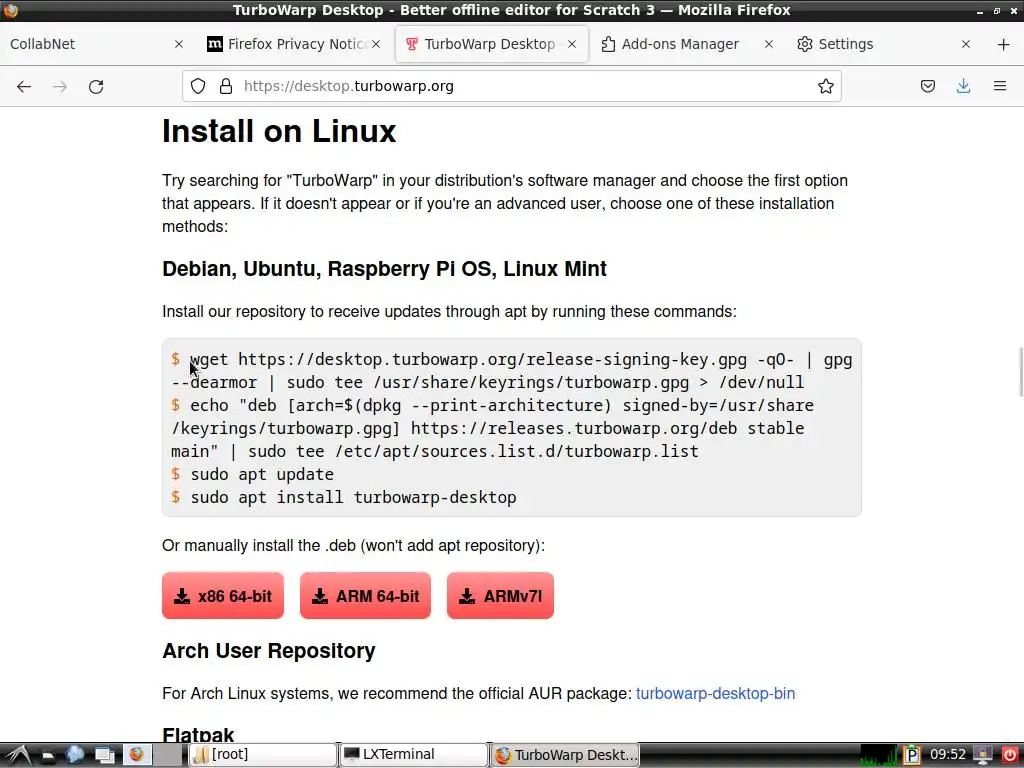Switch to the [root] file manager window

263,755
